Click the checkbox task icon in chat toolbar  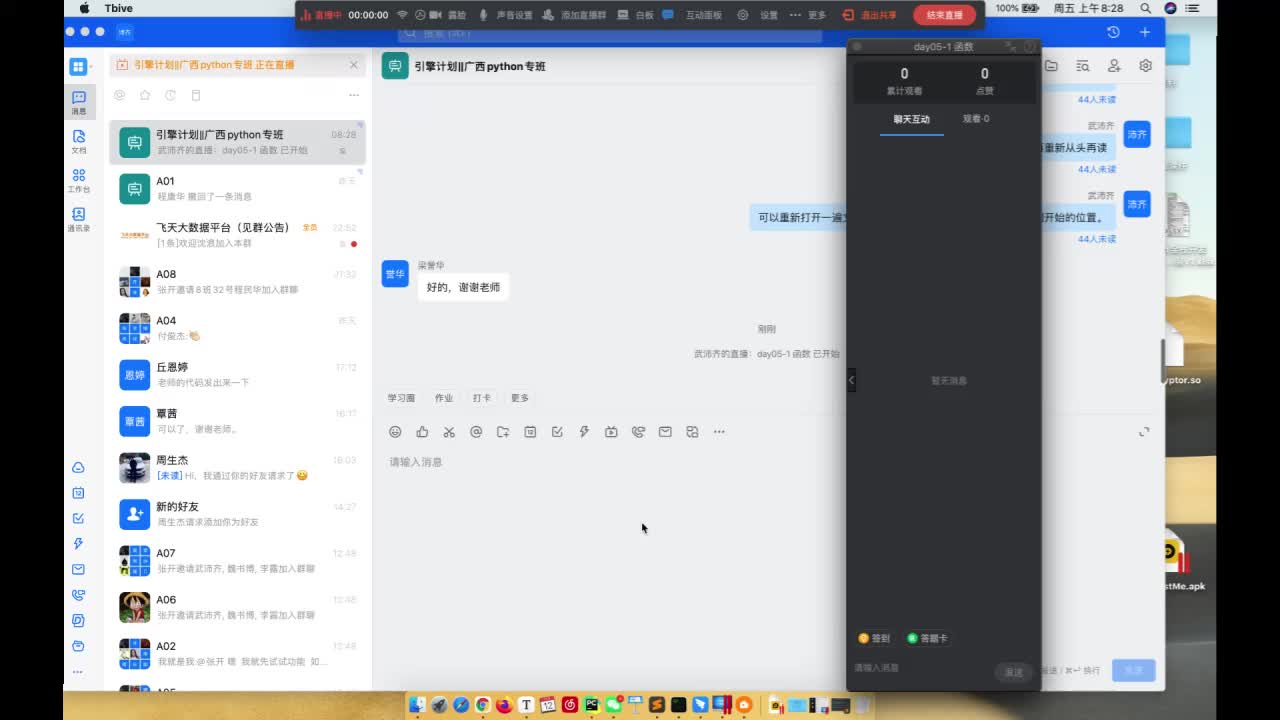pos(557,432)
